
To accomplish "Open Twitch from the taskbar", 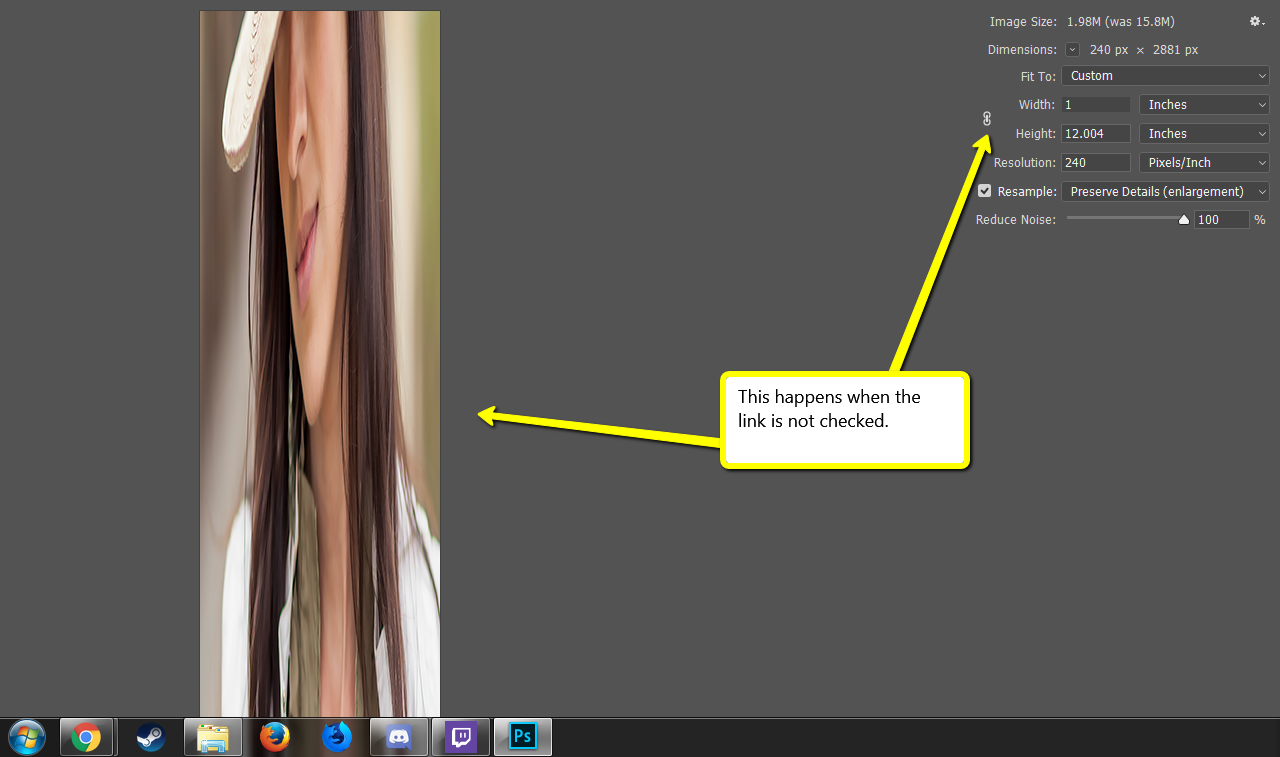I will pos(461,738).
